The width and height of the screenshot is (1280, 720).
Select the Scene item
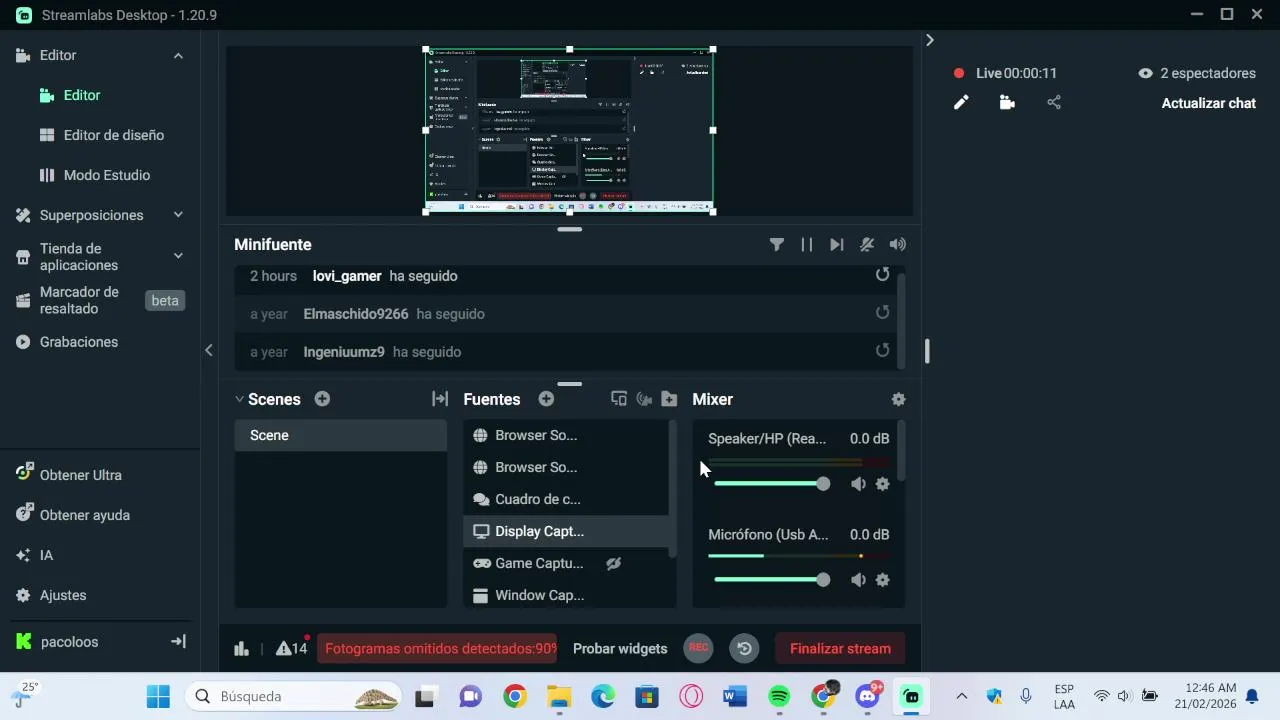(341, 435)
